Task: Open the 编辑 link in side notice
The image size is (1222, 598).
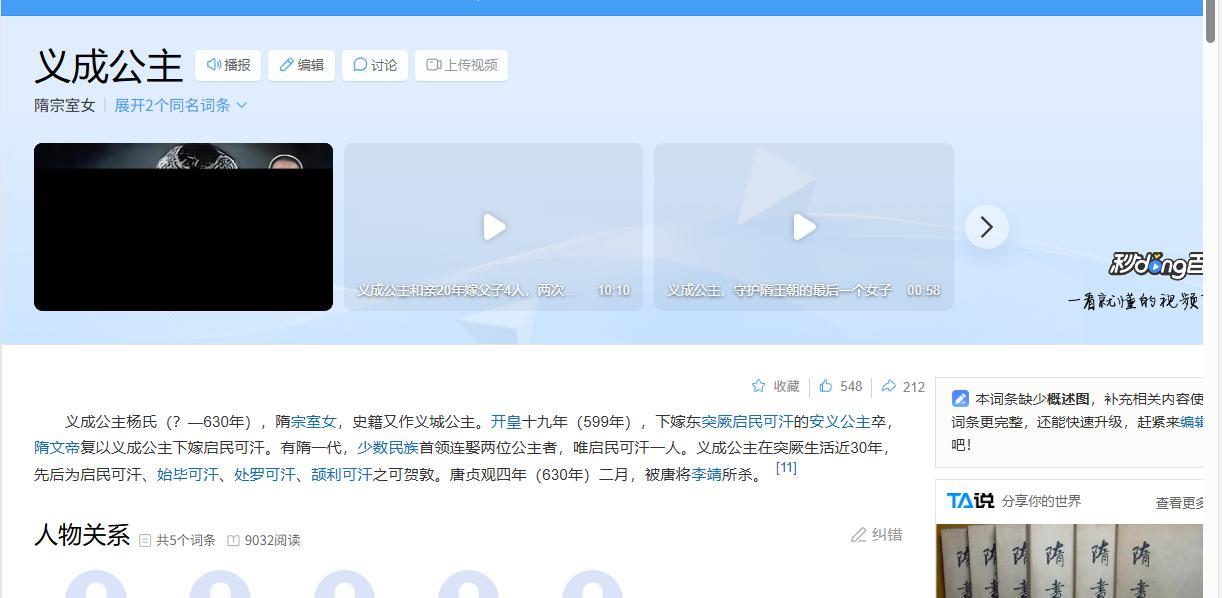Action: coord(1191,422)
